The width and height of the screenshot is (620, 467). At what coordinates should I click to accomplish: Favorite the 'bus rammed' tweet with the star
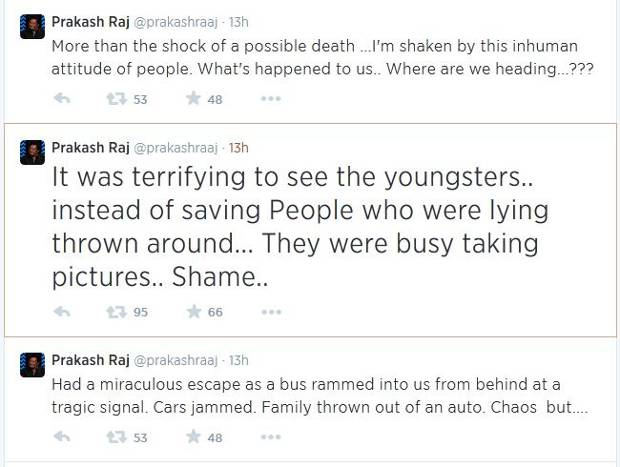194,437
